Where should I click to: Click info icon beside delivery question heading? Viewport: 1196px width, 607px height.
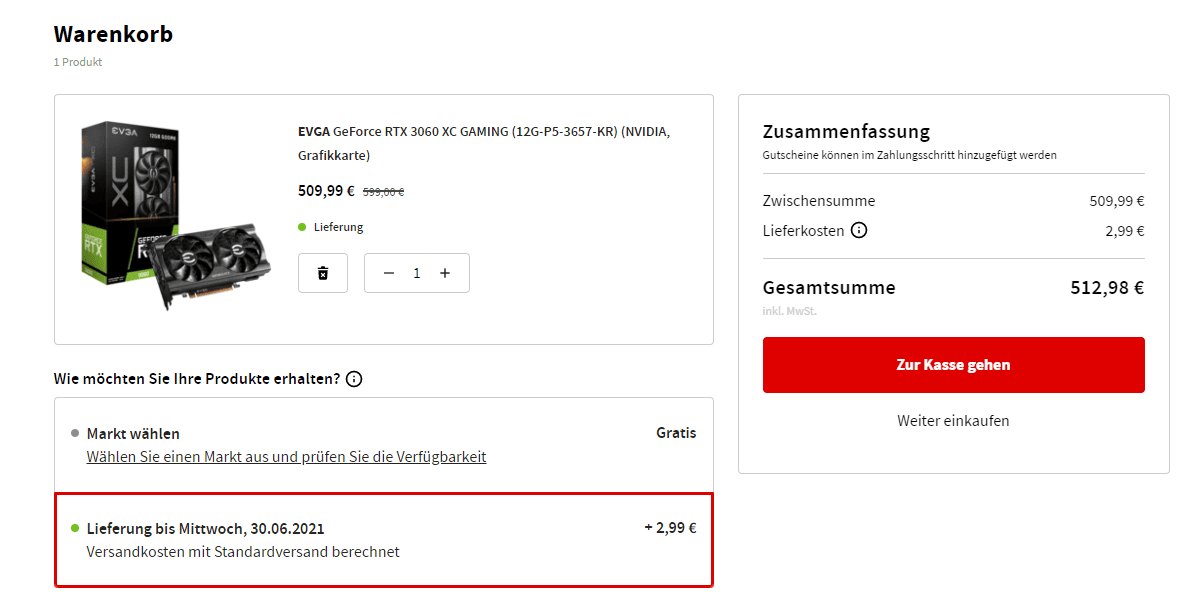click(354, 379)
